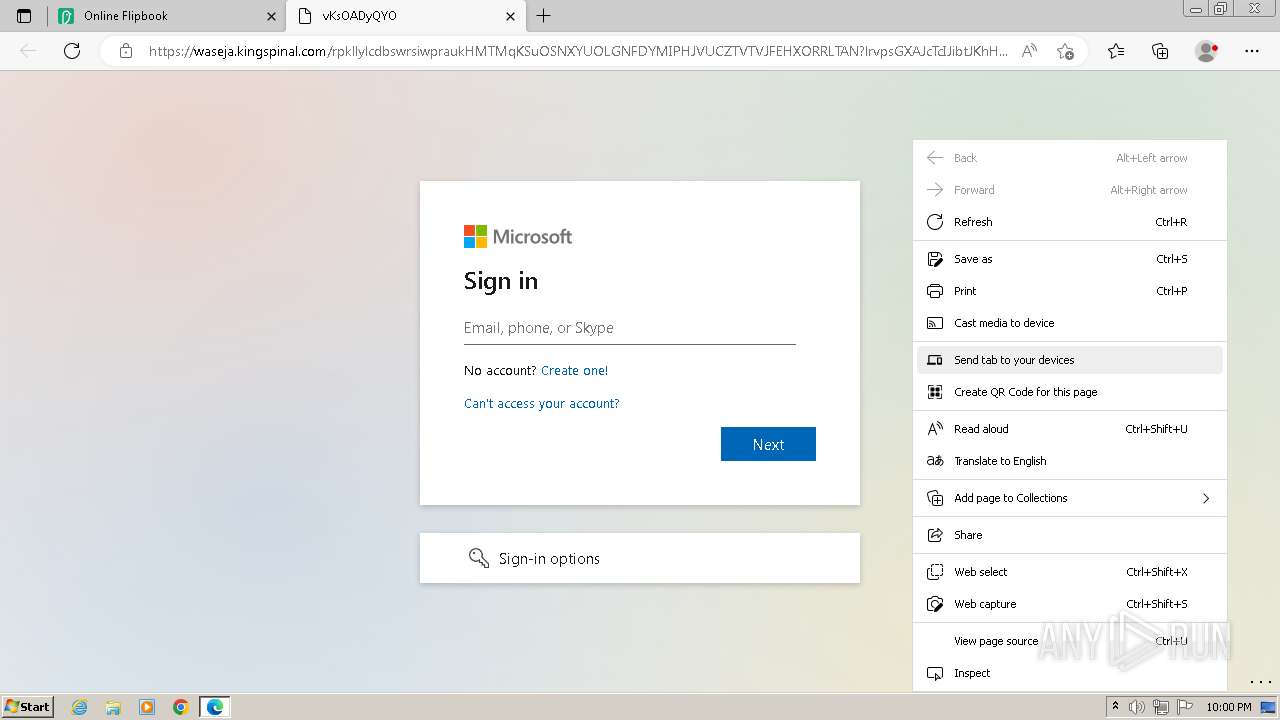The image size is (1280, 720).
Task: Add this page to favorites
Action: pos(1065,51)
